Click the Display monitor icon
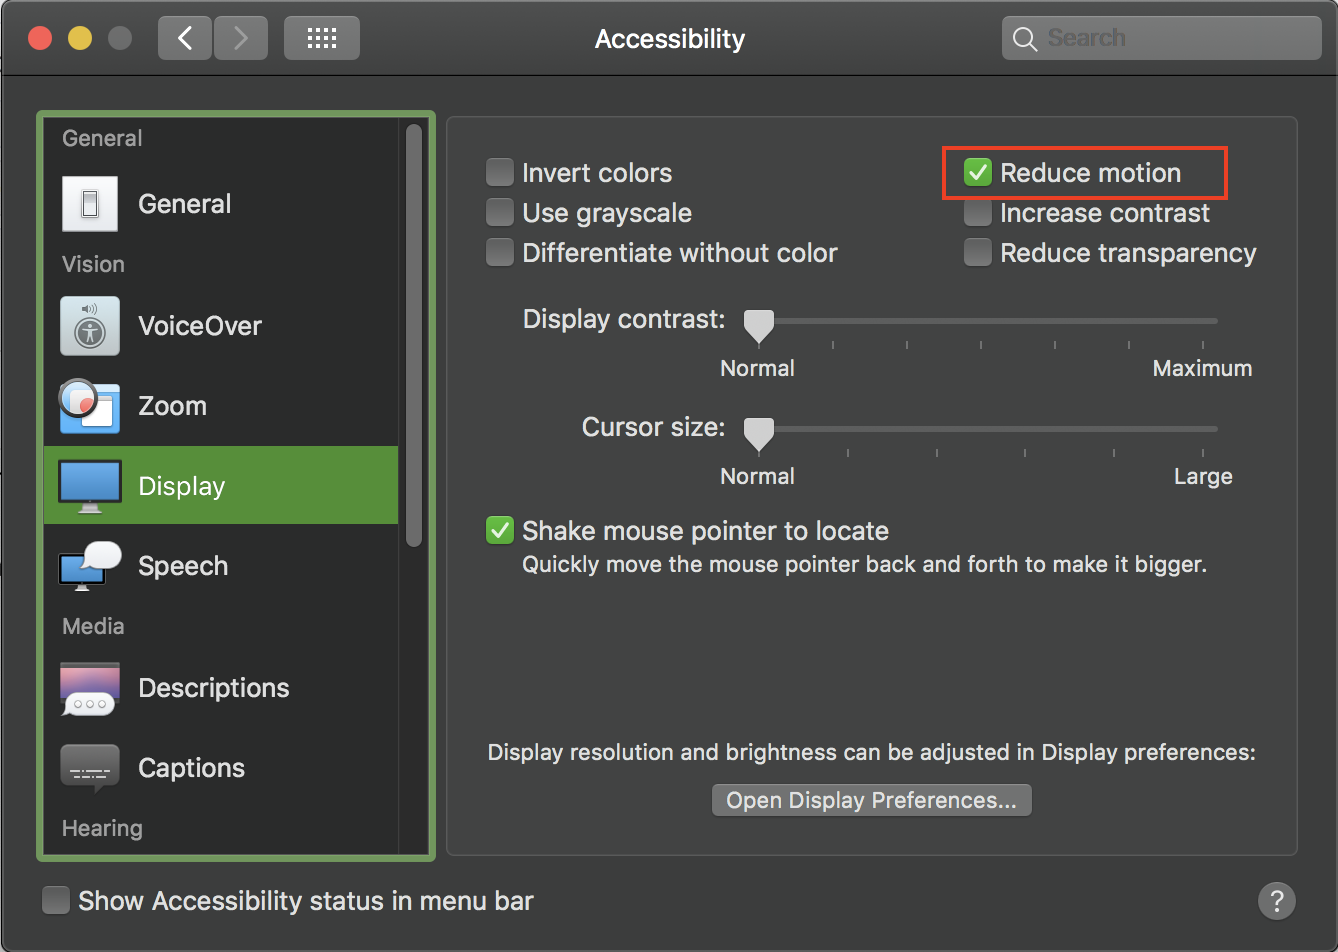 tap(90, 486)
